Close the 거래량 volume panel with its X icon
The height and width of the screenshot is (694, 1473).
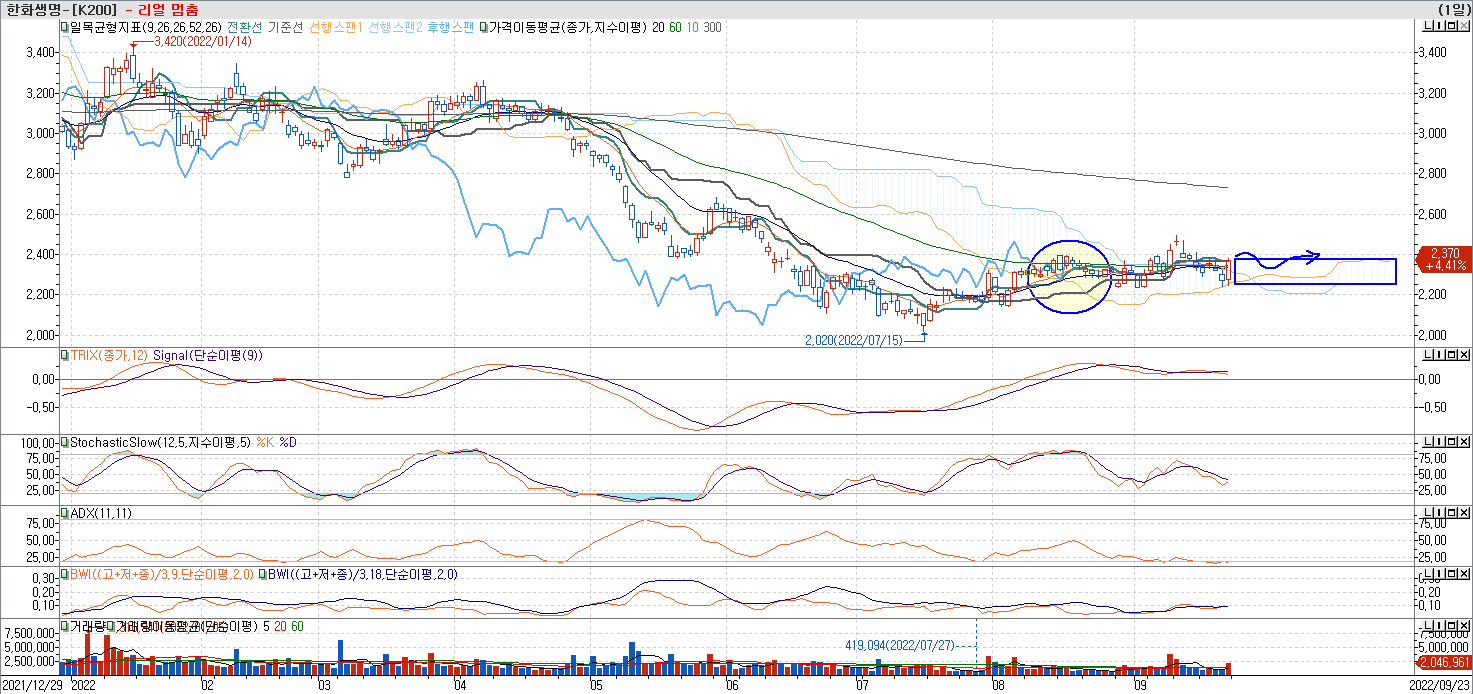click(1464, 626)
